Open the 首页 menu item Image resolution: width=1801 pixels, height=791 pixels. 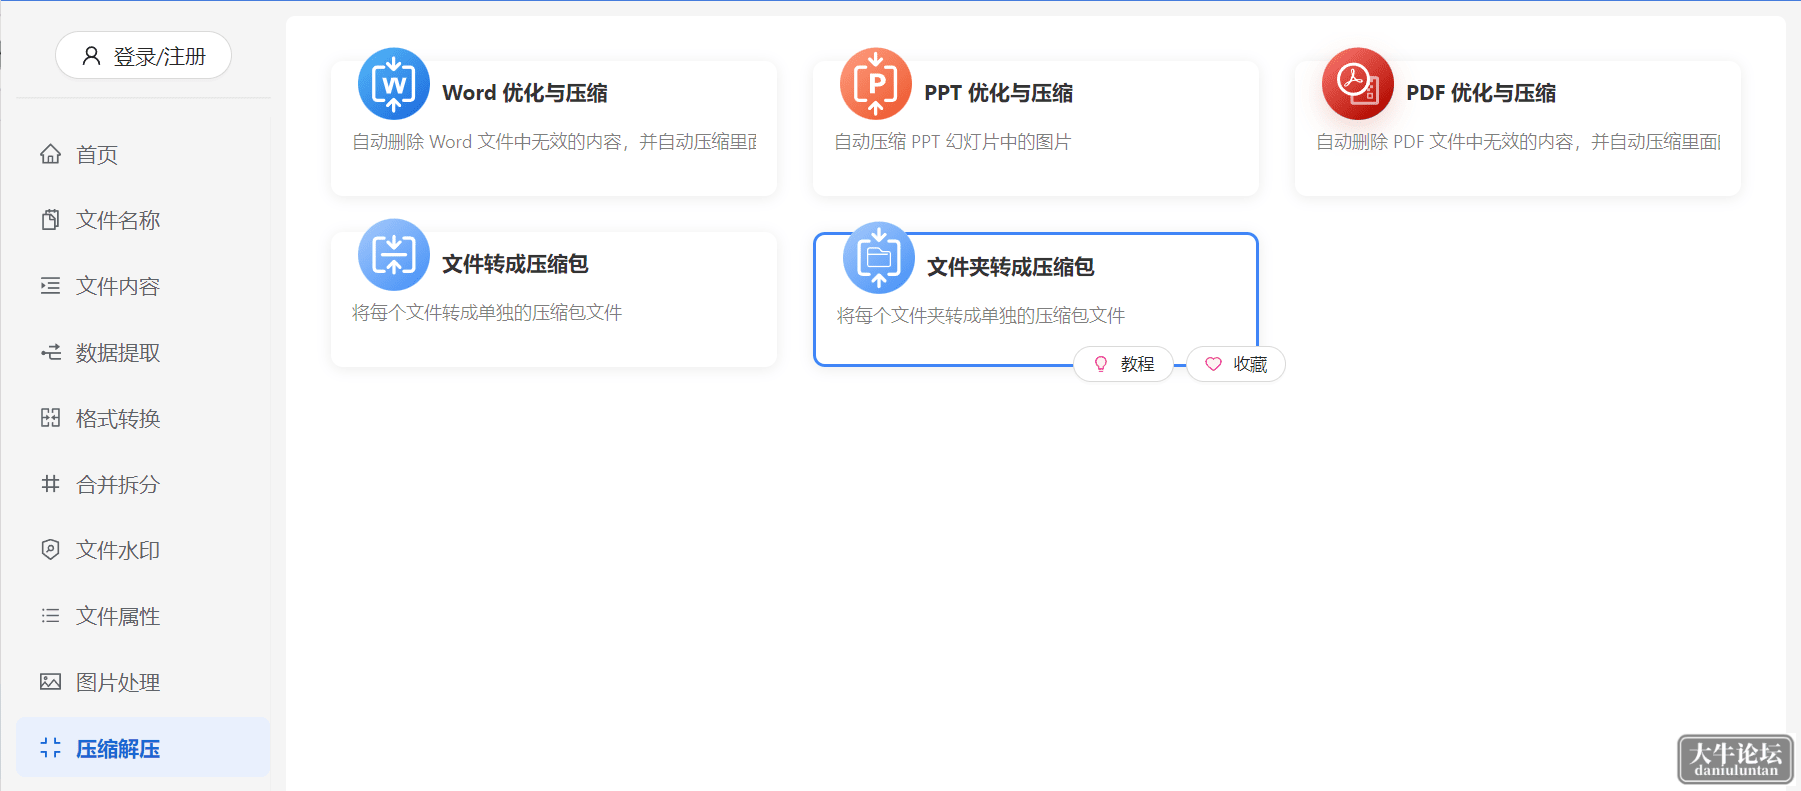tap(143, 154)
